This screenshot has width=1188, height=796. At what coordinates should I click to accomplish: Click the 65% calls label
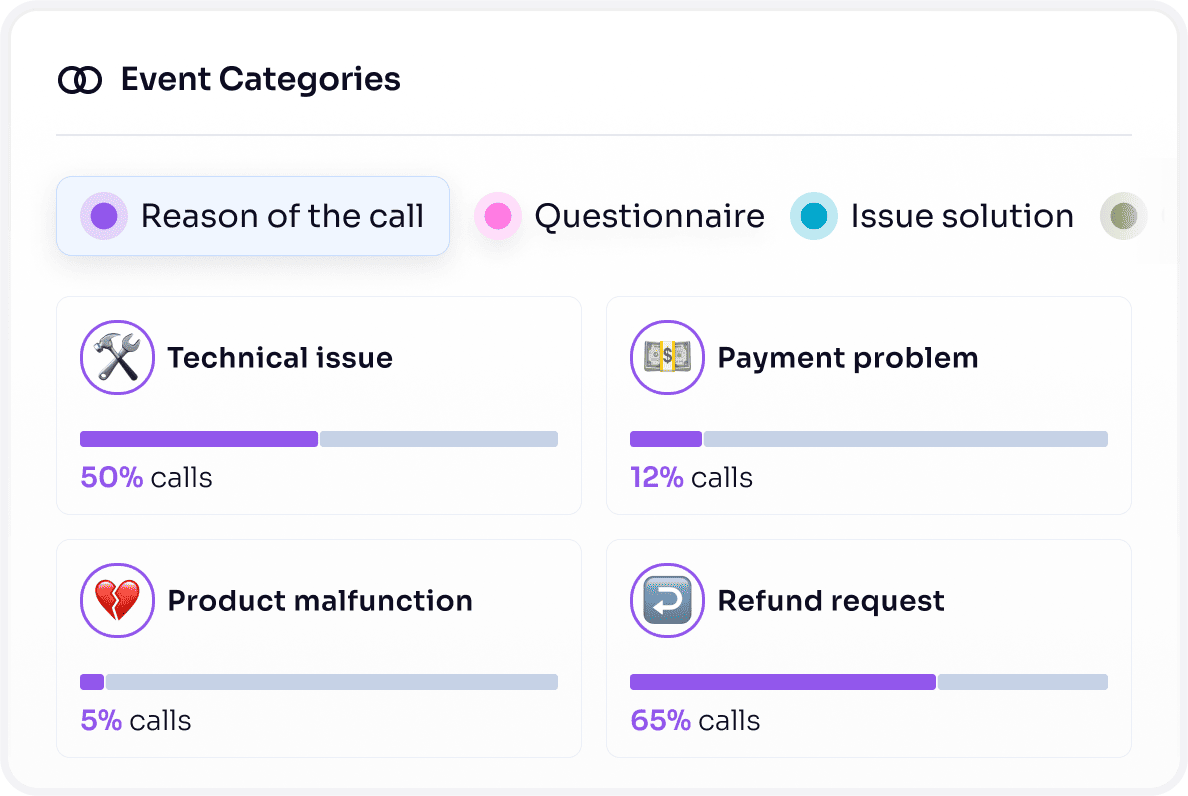tap(695, 721)
